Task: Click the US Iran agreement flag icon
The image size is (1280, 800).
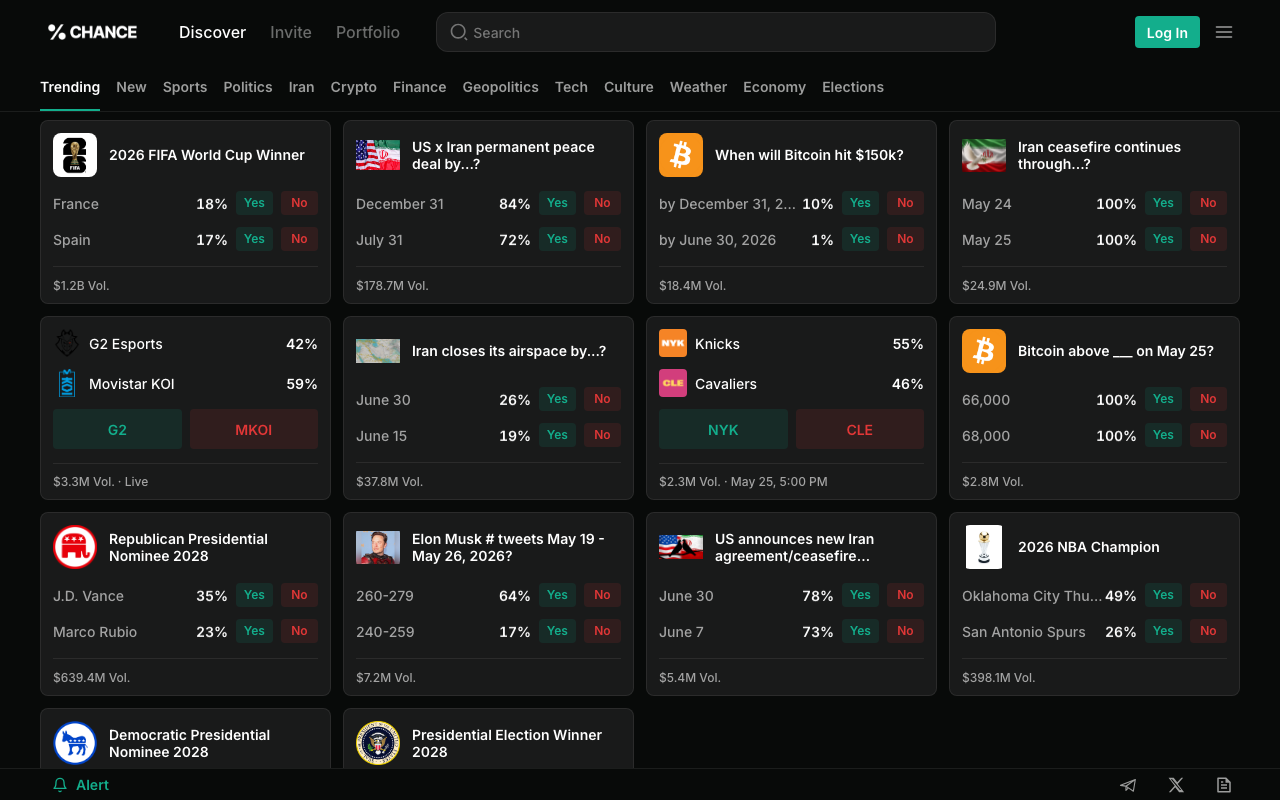Action: 681,547
